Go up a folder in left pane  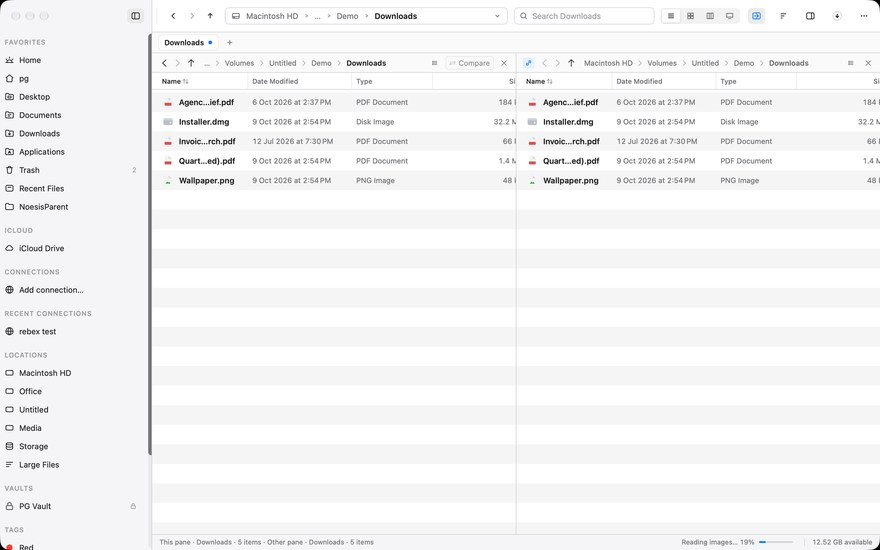(191, 63)
